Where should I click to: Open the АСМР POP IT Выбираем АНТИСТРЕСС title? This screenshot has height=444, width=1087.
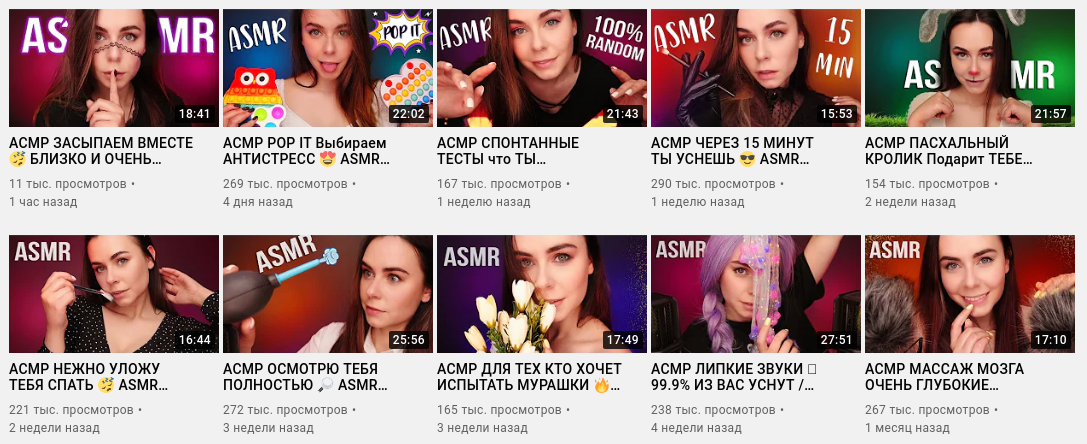click(306, 151)
